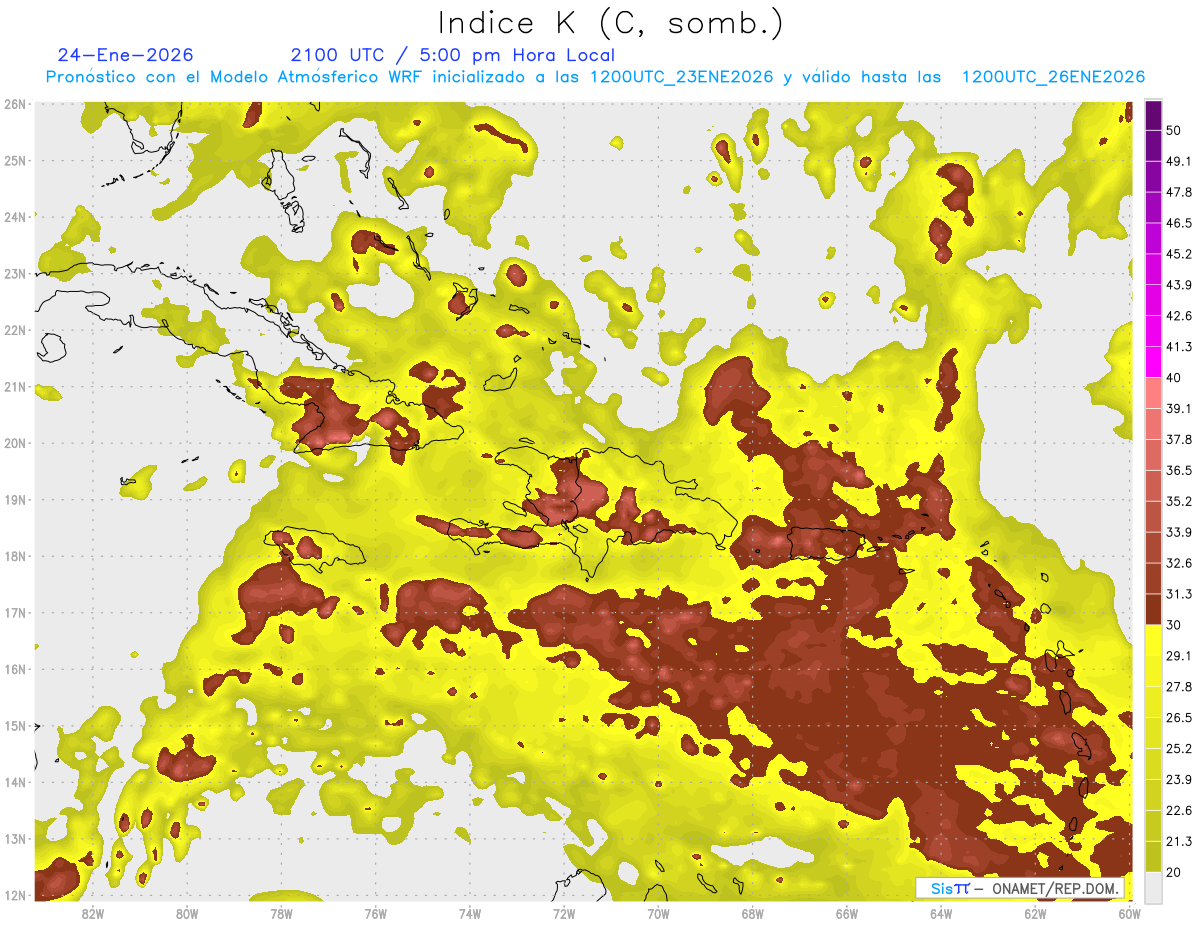Click the color bar value '32.6'

tap(1178, 563)
